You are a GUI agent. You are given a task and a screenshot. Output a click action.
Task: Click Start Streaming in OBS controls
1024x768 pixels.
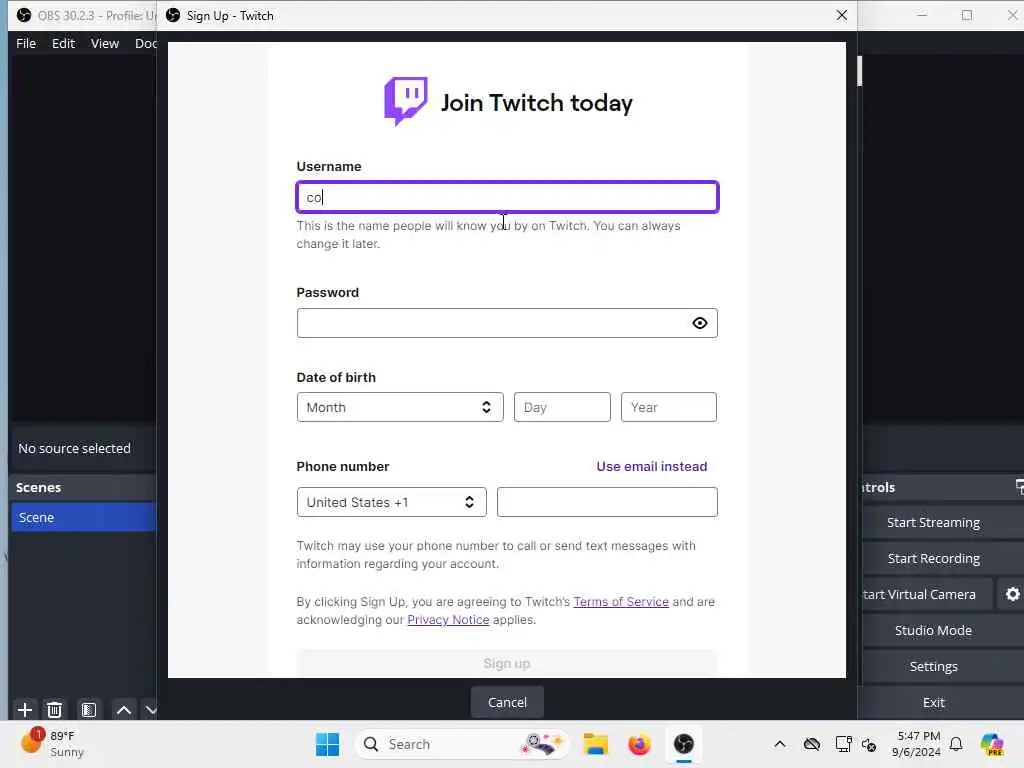click(x=933, y=522)
